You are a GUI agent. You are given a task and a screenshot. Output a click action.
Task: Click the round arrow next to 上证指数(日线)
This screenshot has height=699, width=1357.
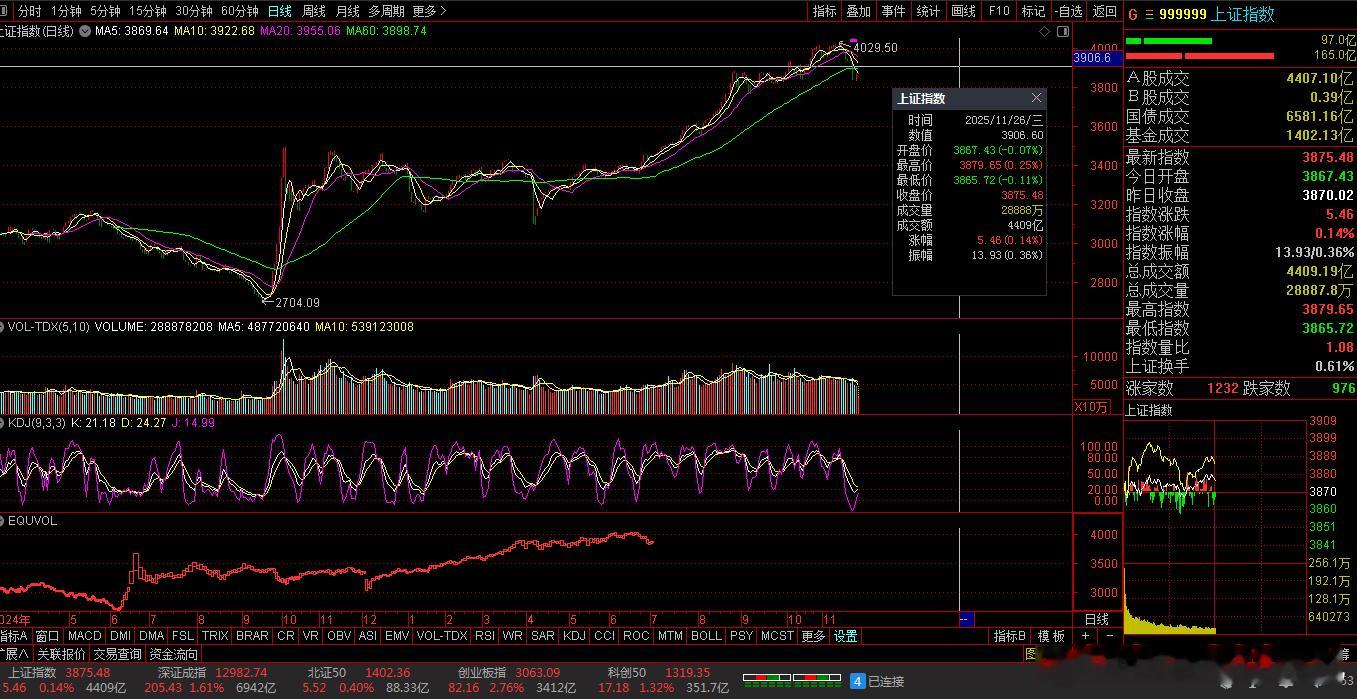click(x=84, y=31)
